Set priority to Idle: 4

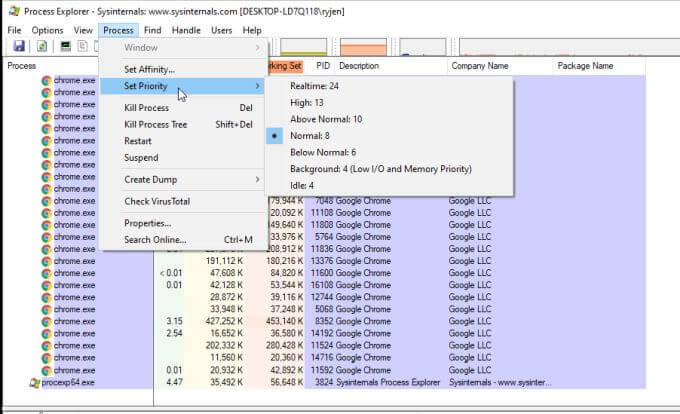coord(389,186)
